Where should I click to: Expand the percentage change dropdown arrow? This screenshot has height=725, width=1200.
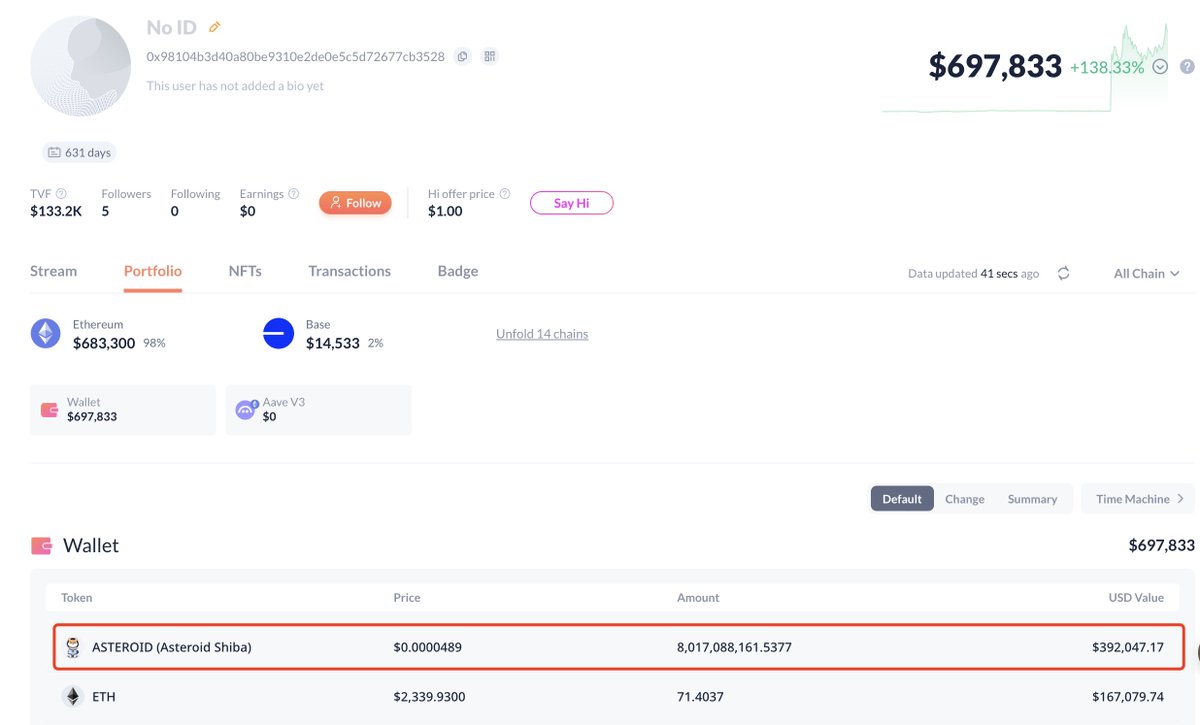coord(1160,67)
